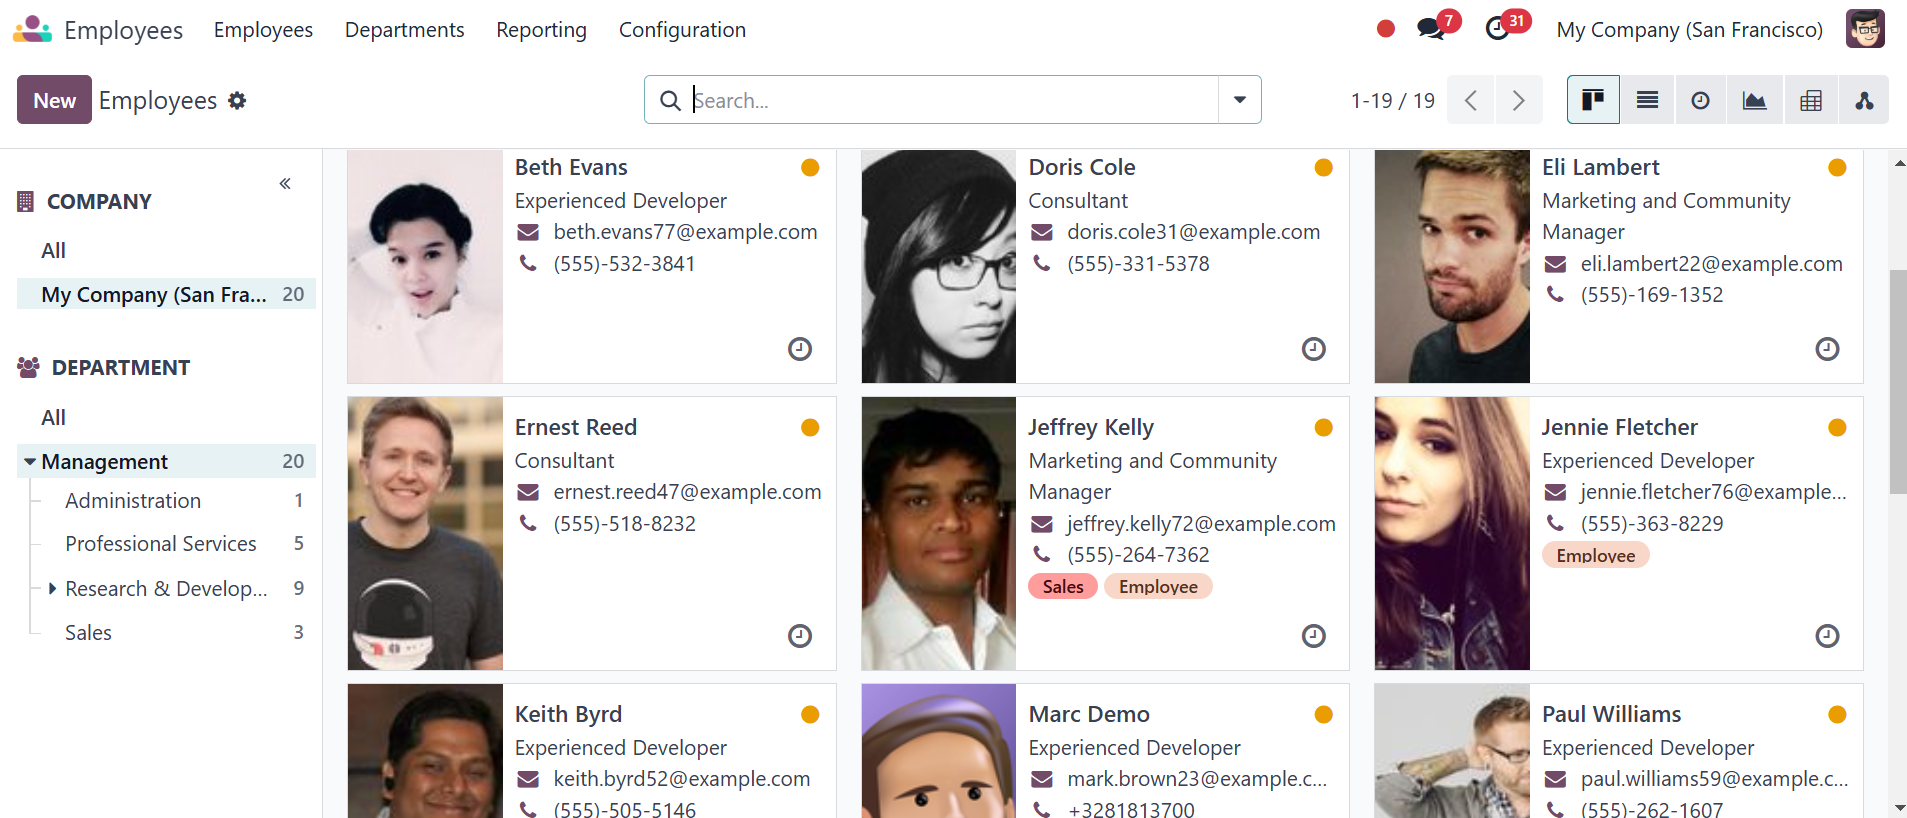Click the email icon on Beth Evans card
The height and width of the screenshot is (818, 1907).
528,232
